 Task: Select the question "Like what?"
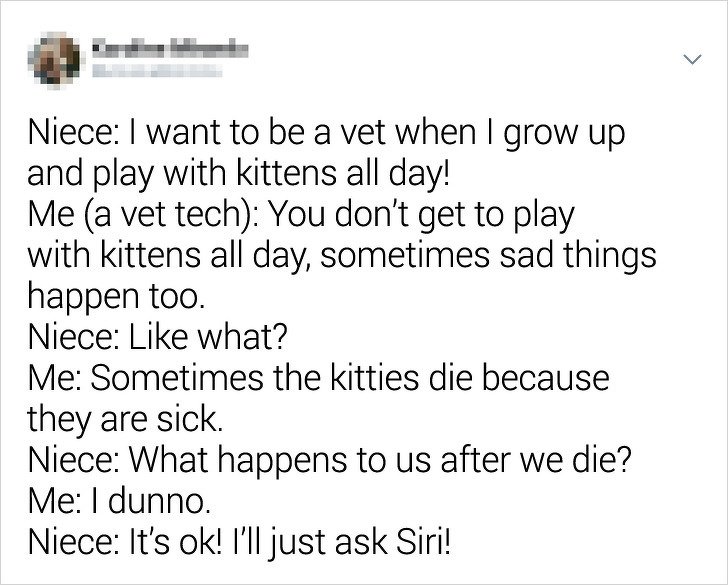point(208,337)
